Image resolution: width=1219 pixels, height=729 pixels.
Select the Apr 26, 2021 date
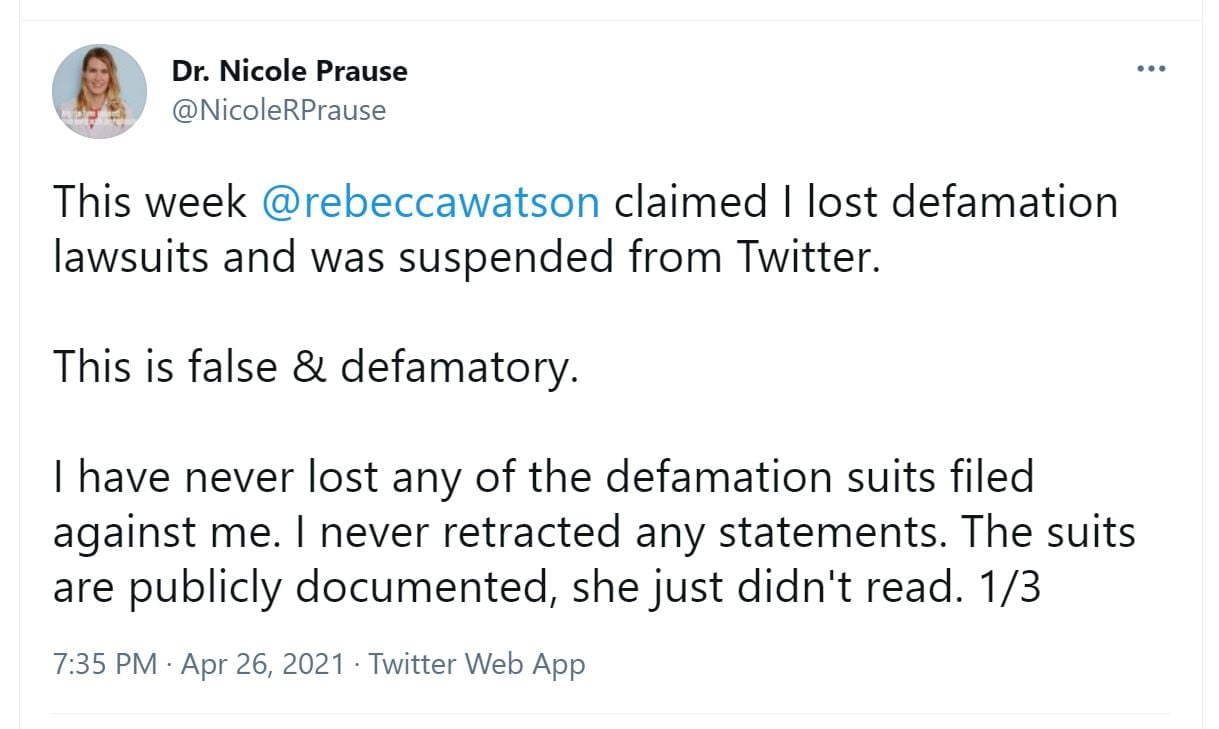(x=263, y=664)
